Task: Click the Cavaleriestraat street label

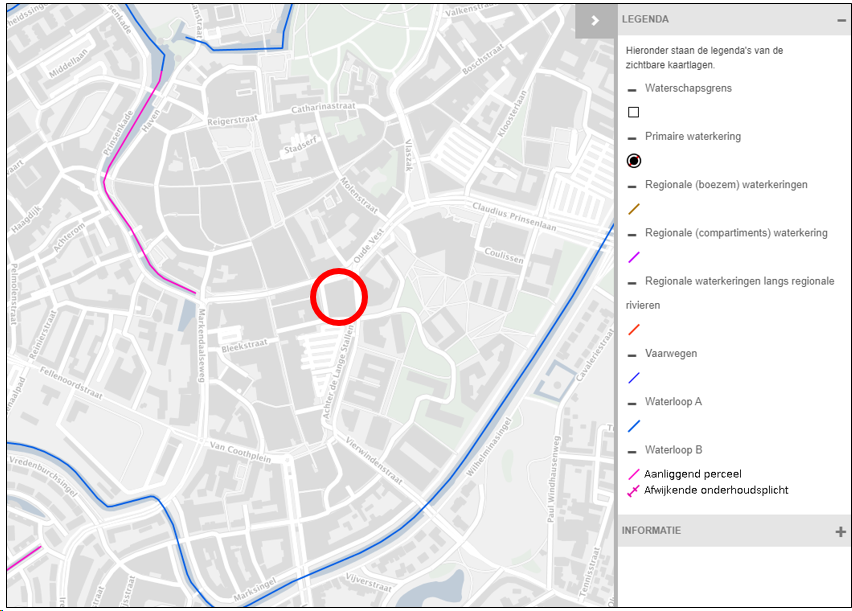Action: click(596, 354)
